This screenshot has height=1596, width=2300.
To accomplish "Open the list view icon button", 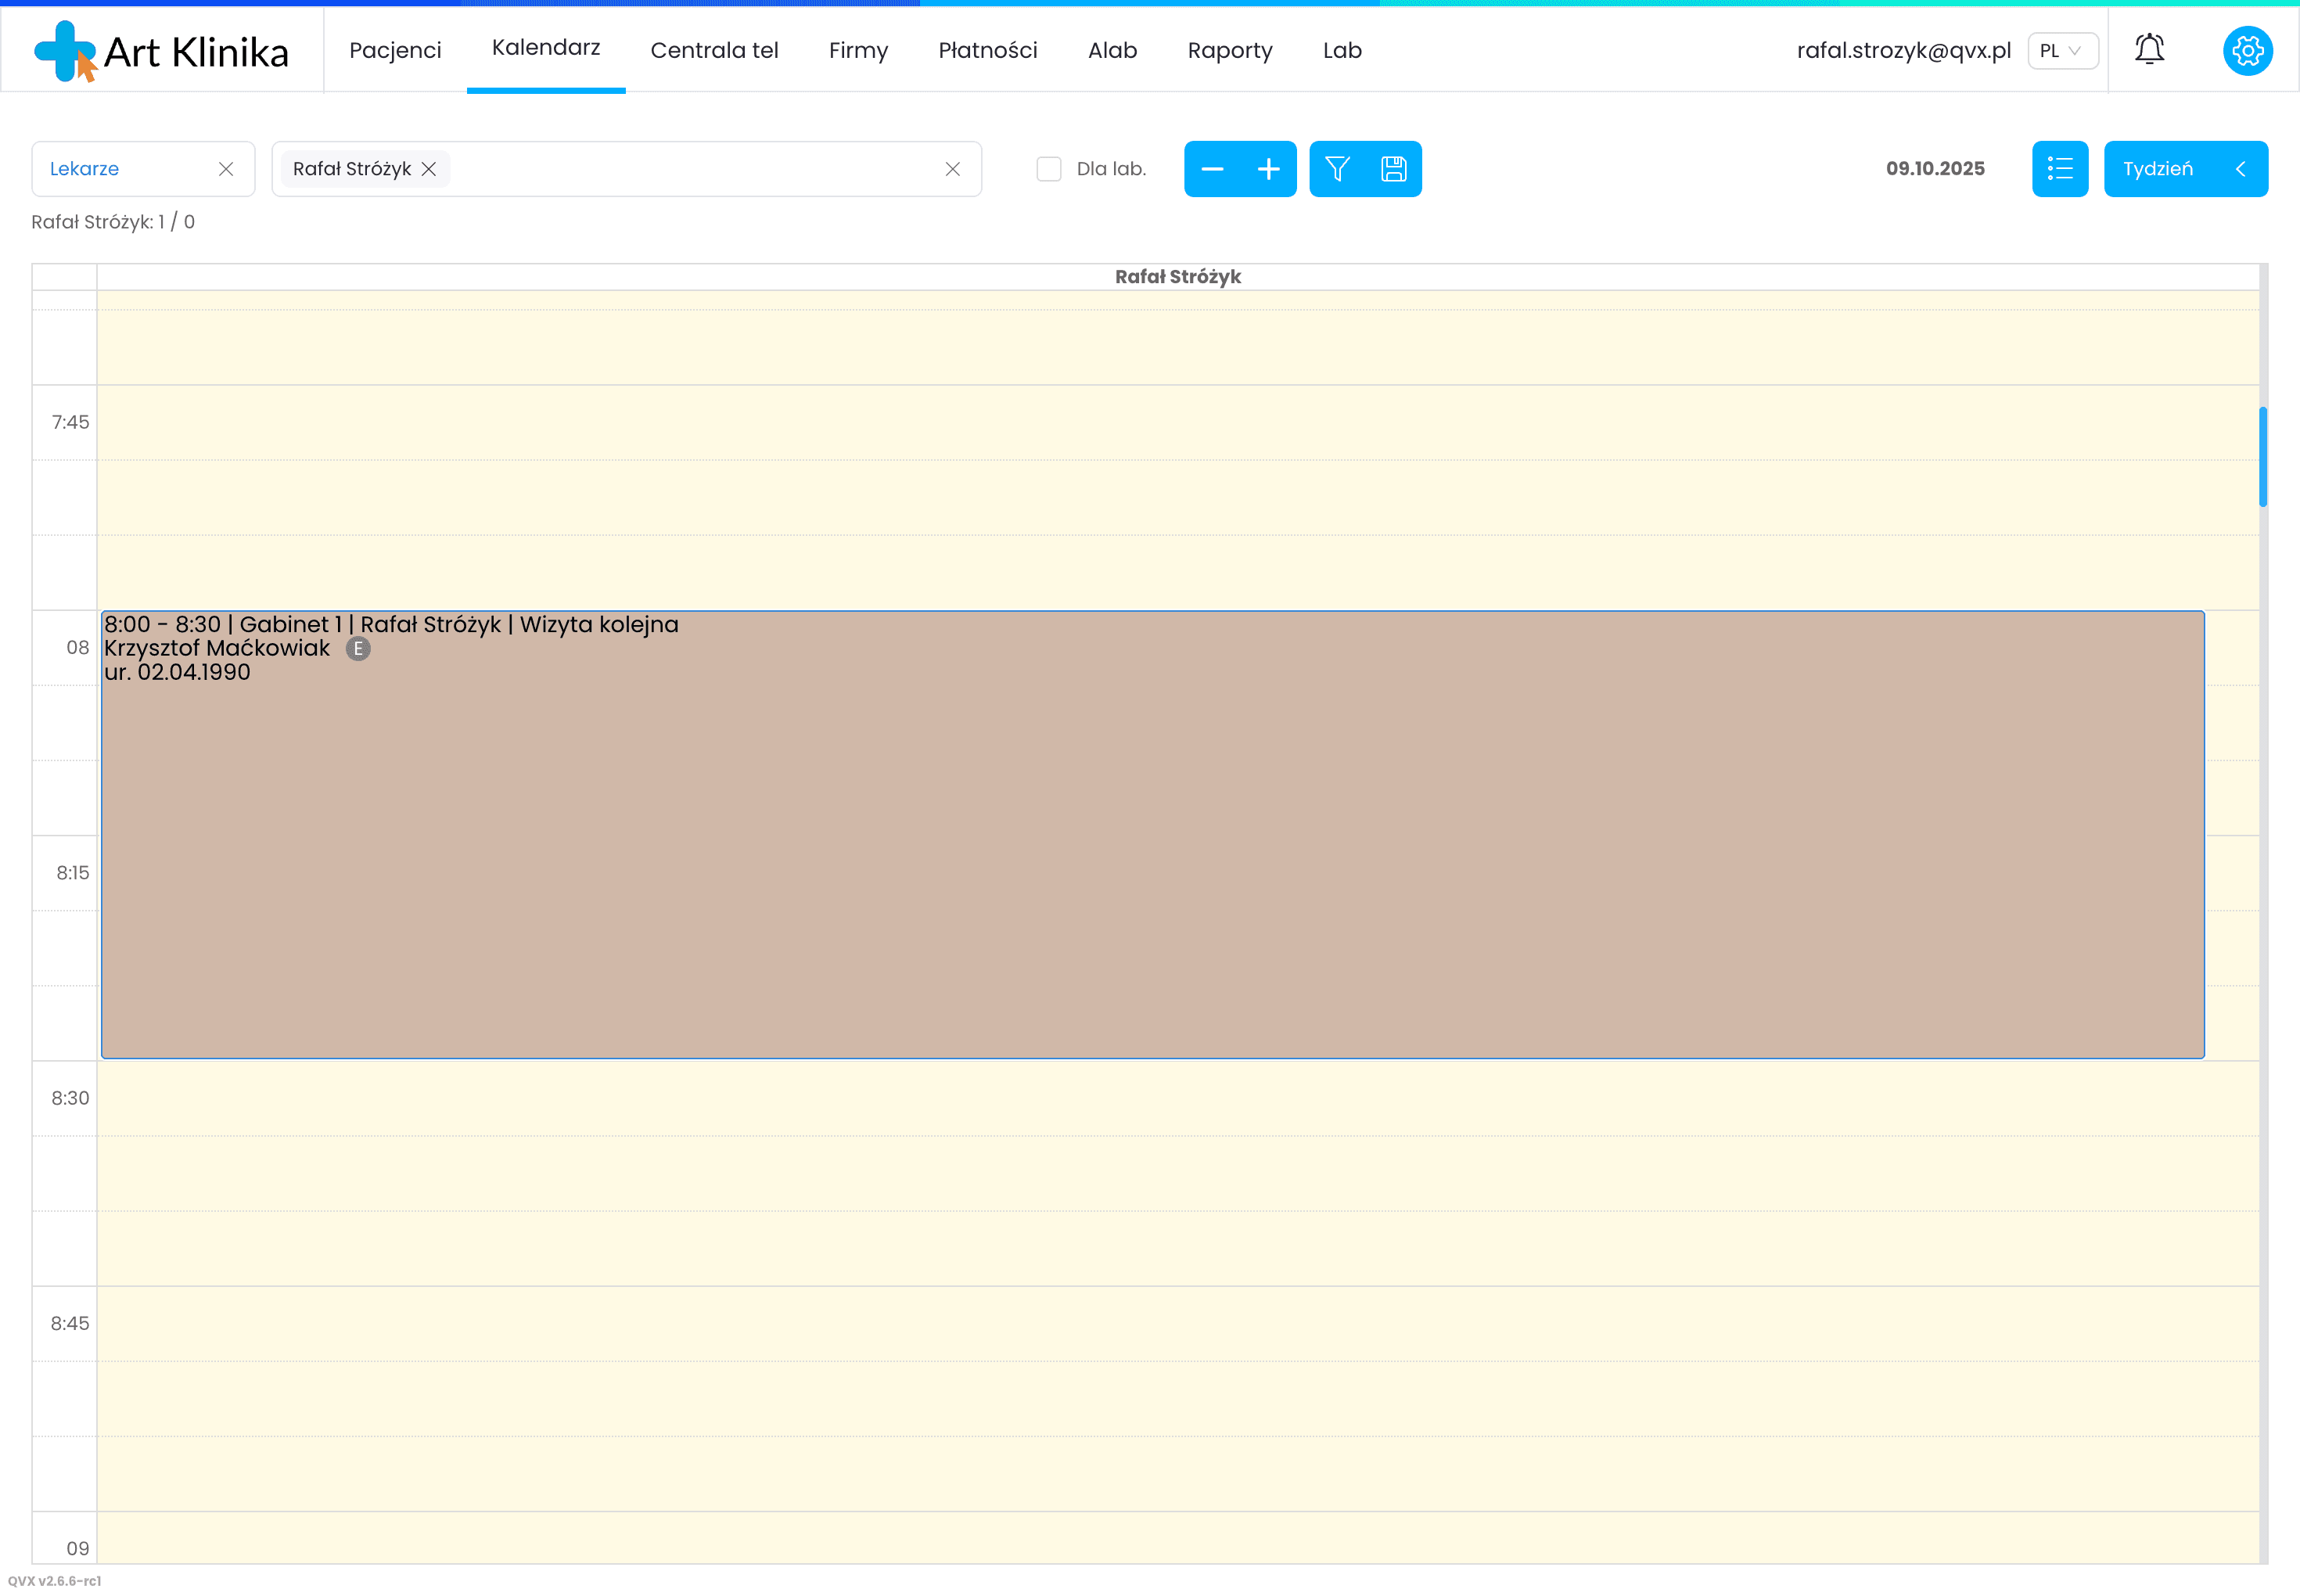I will click(x=2059, y=169).
